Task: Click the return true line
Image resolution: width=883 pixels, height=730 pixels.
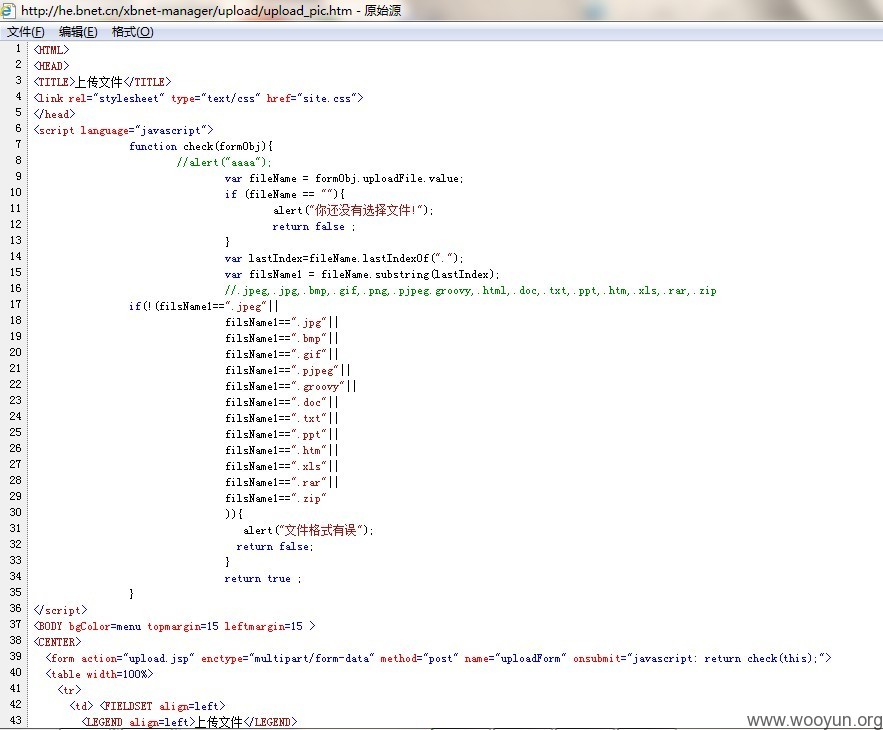Action: point(262,578)
